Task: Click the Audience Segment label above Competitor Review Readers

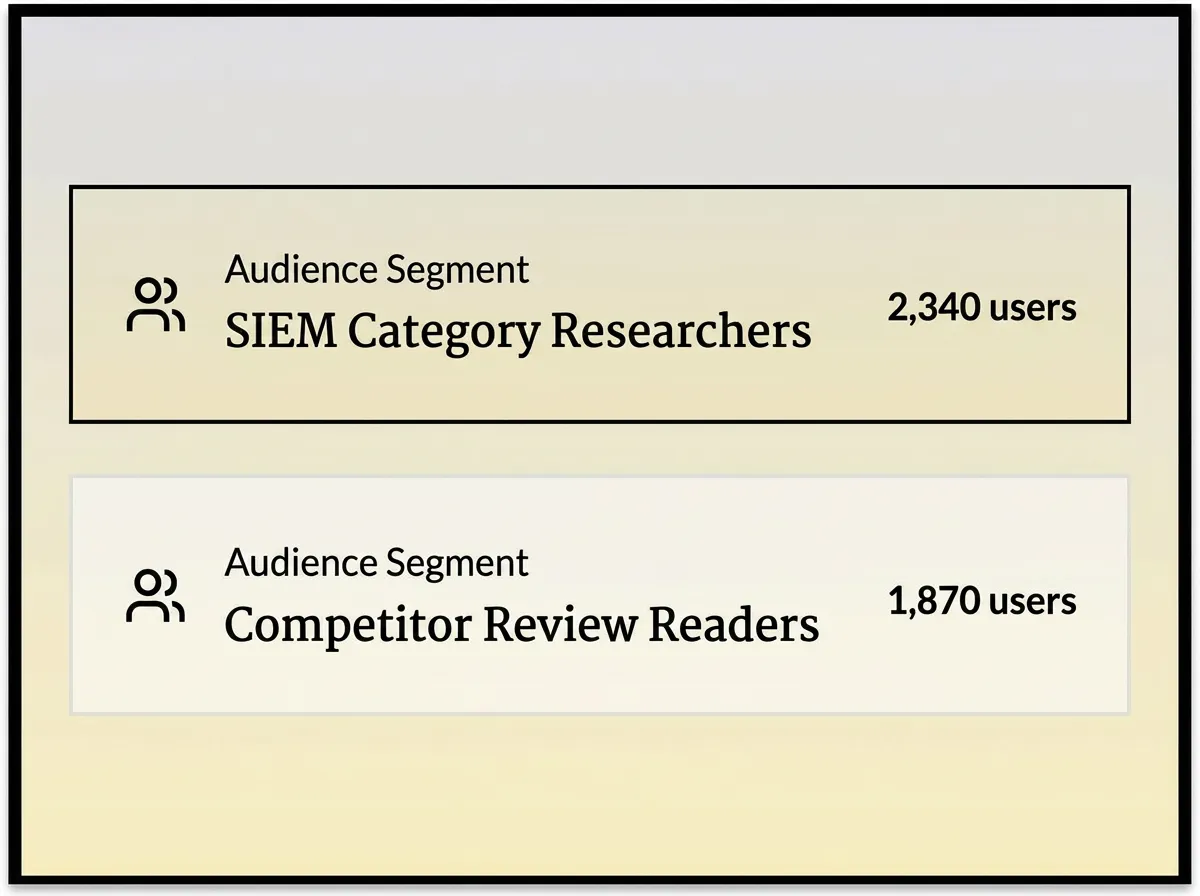Action: click(377, 562)
